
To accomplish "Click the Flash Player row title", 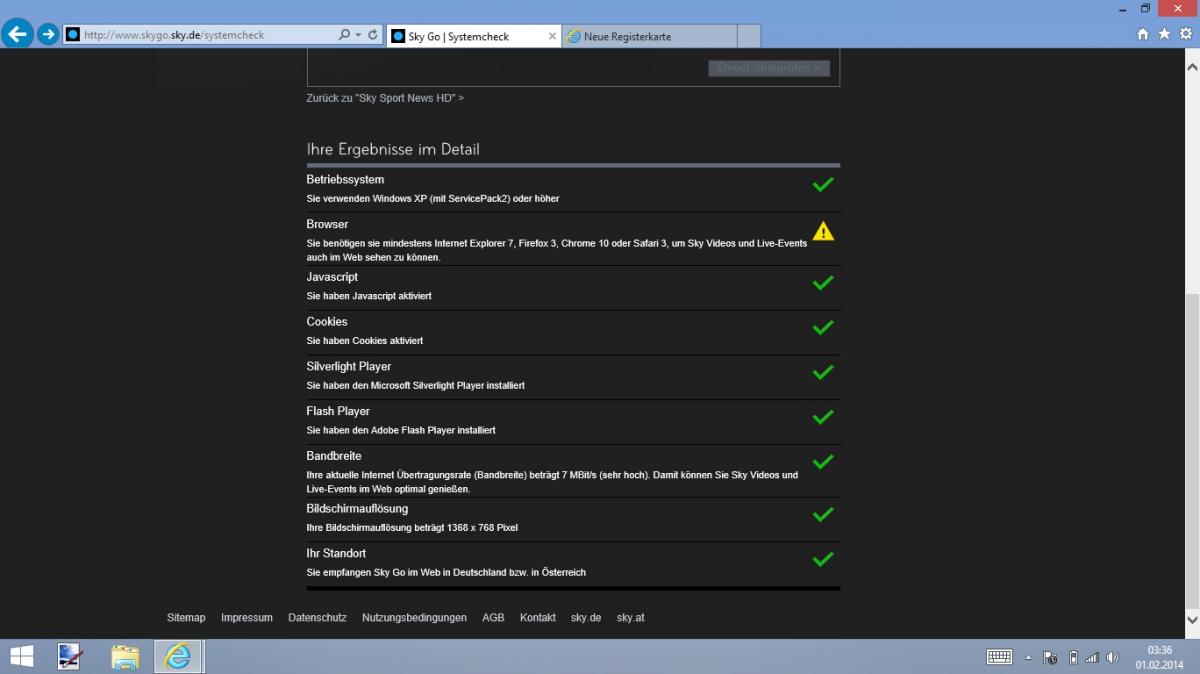I will click(338, 411).
